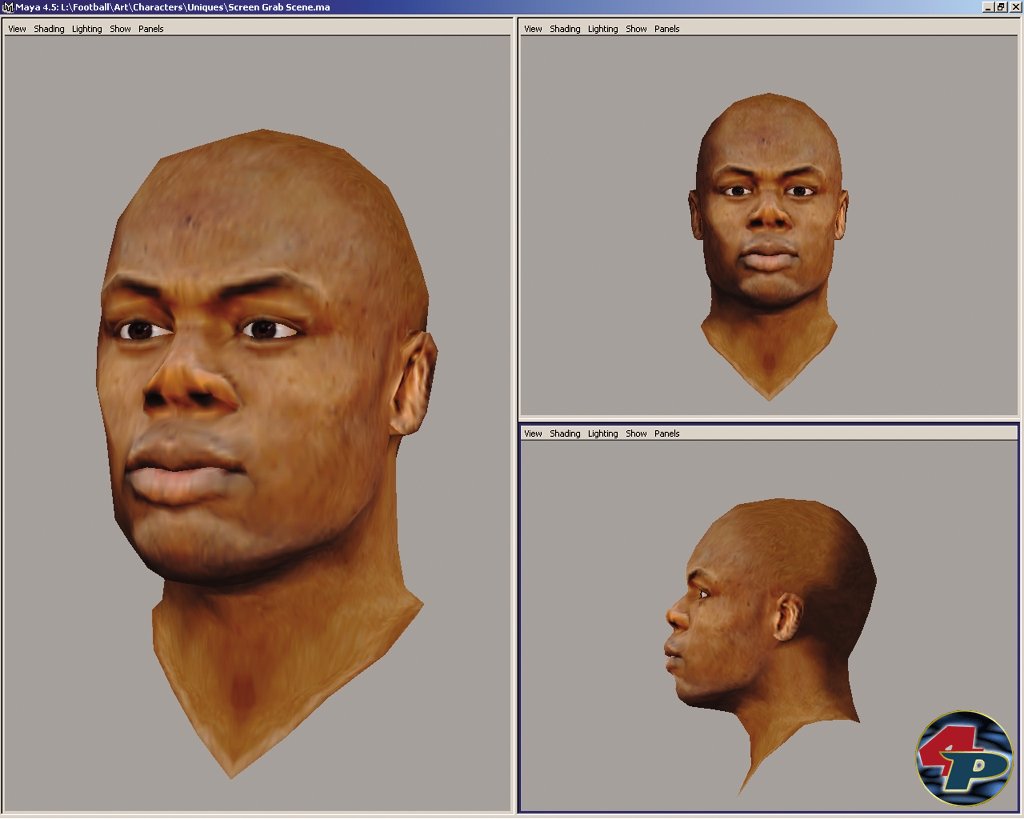Open Panels menu in top-right front viewport

(667, 29)
